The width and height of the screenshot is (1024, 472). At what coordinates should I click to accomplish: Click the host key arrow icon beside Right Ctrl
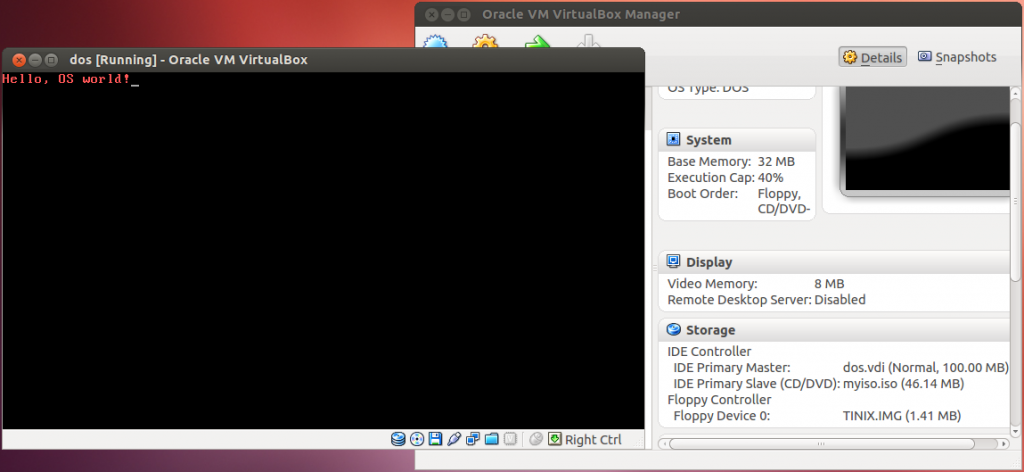point(554,439)
